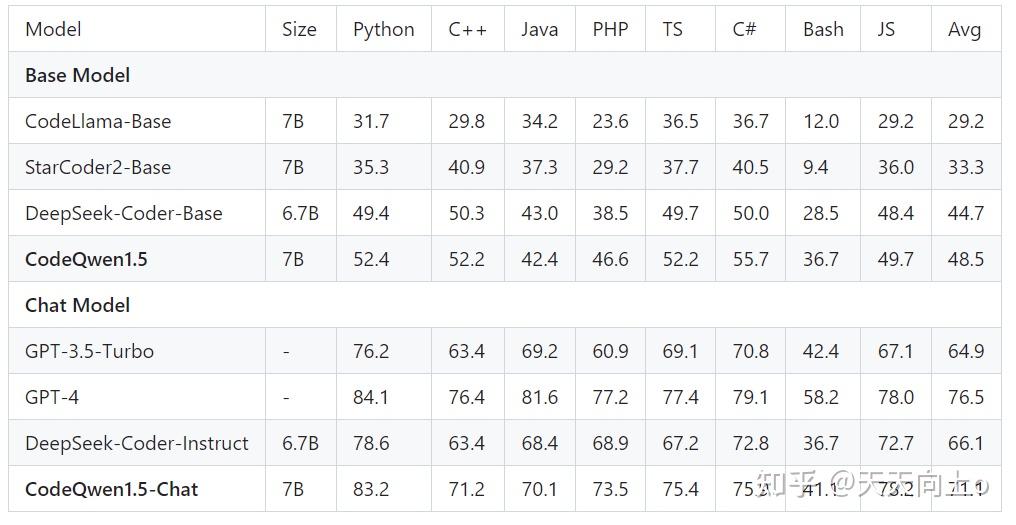Viewport: 1016px width, 525px height.
Task: Click the CodeQwen1.5-Chat model name
Action: 111,489
